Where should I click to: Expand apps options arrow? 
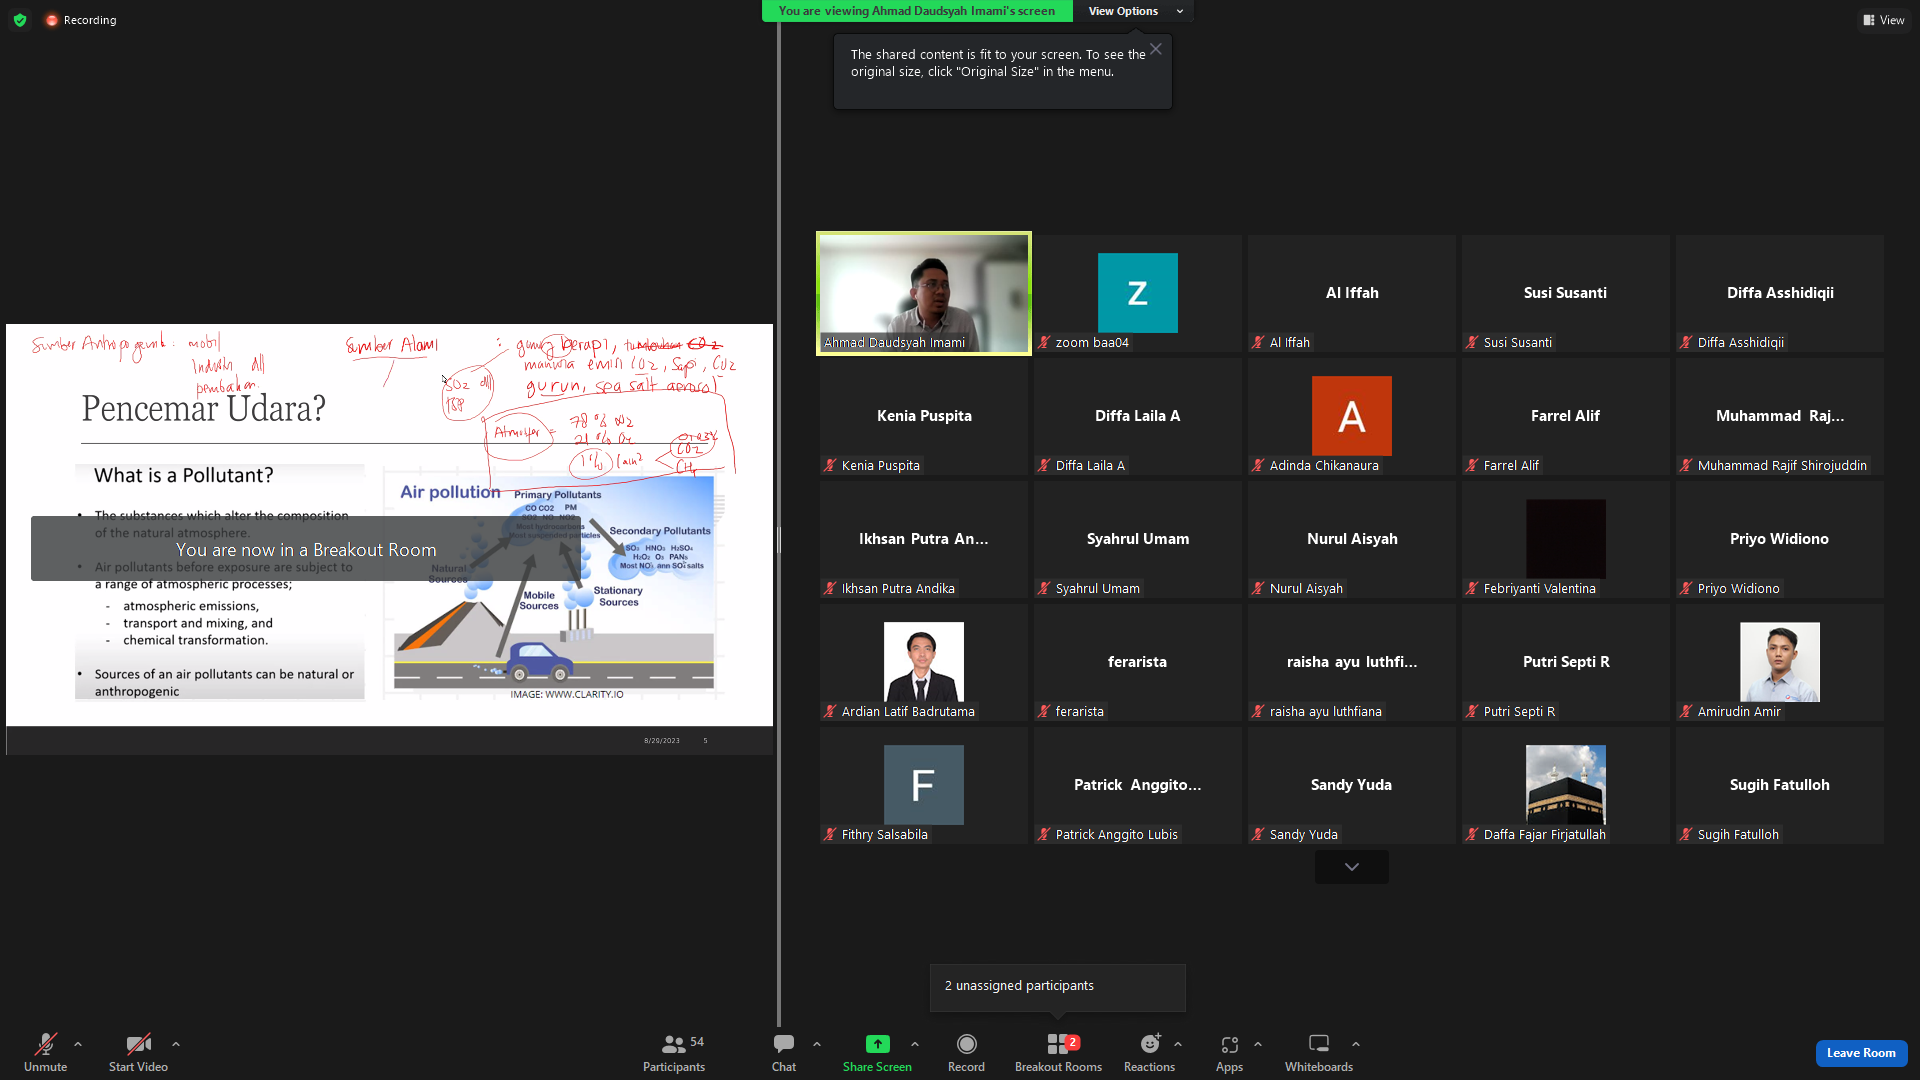click(x=1258, y=1044)
